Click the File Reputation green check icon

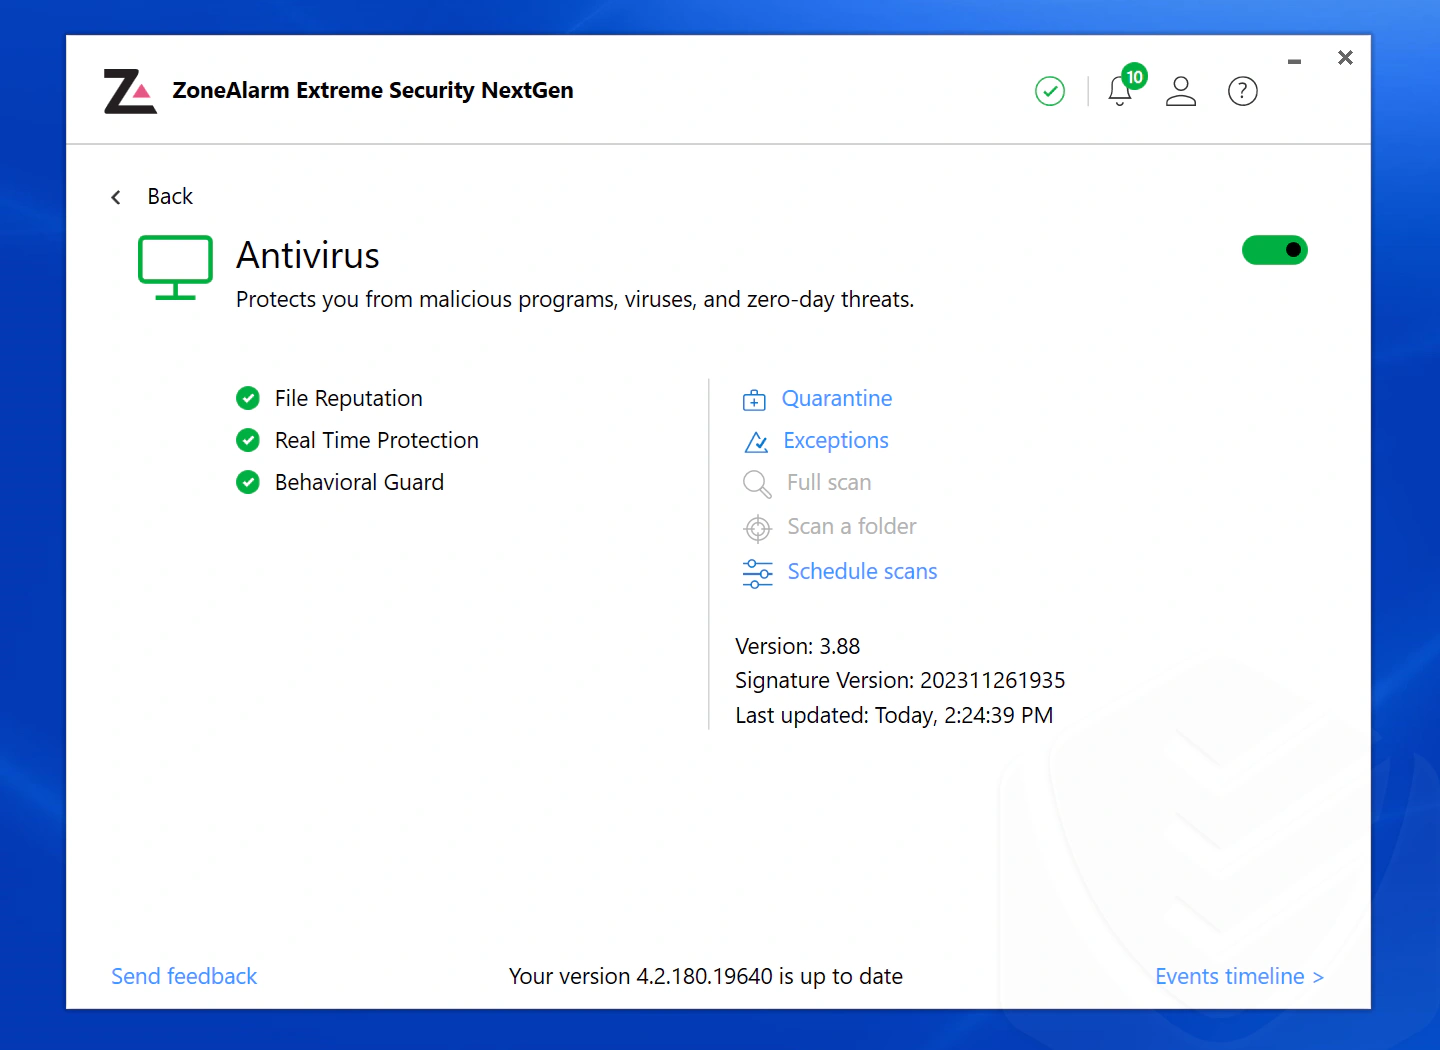coord(248,399)
